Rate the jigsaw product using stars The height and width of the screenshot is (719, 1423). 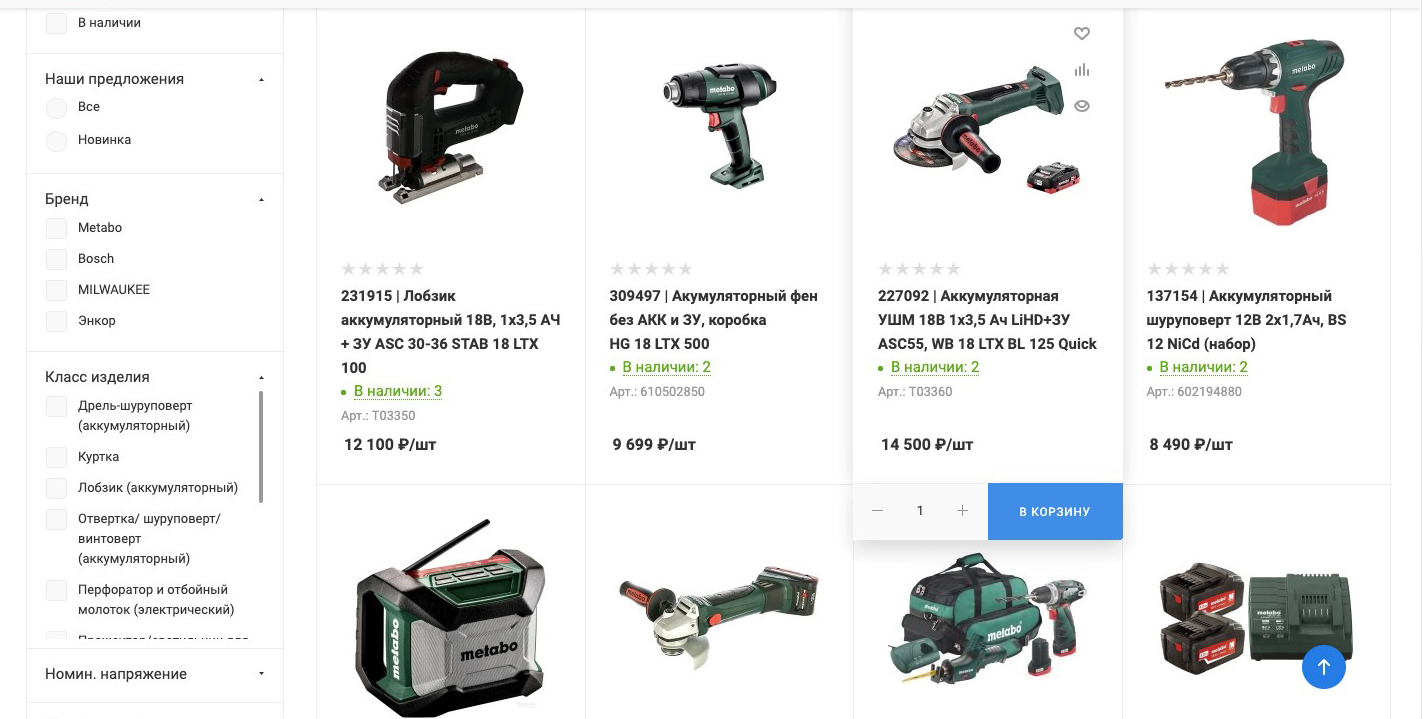[382, 269]
